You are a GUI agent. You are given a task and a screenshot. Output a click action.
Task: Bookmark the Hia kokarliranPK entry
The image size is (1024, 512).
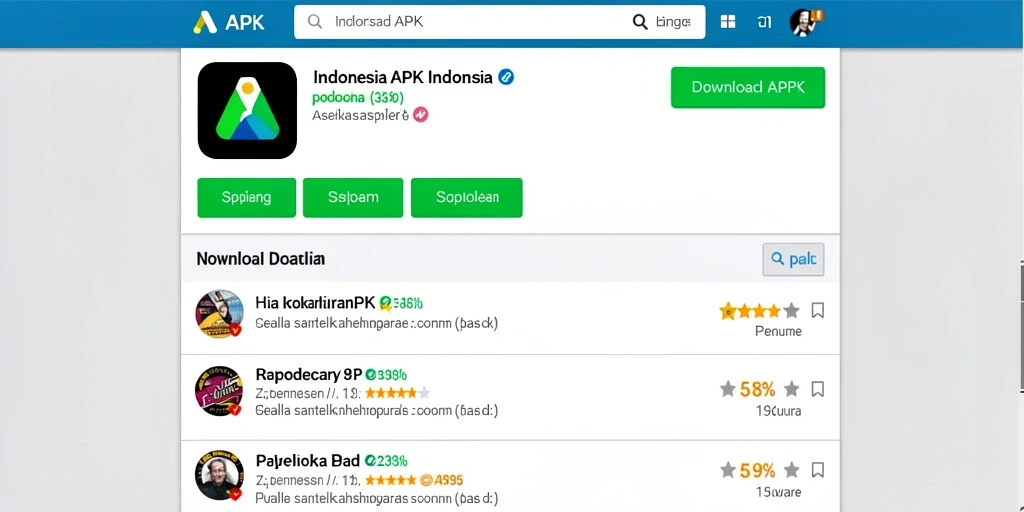tap(817, 310)
